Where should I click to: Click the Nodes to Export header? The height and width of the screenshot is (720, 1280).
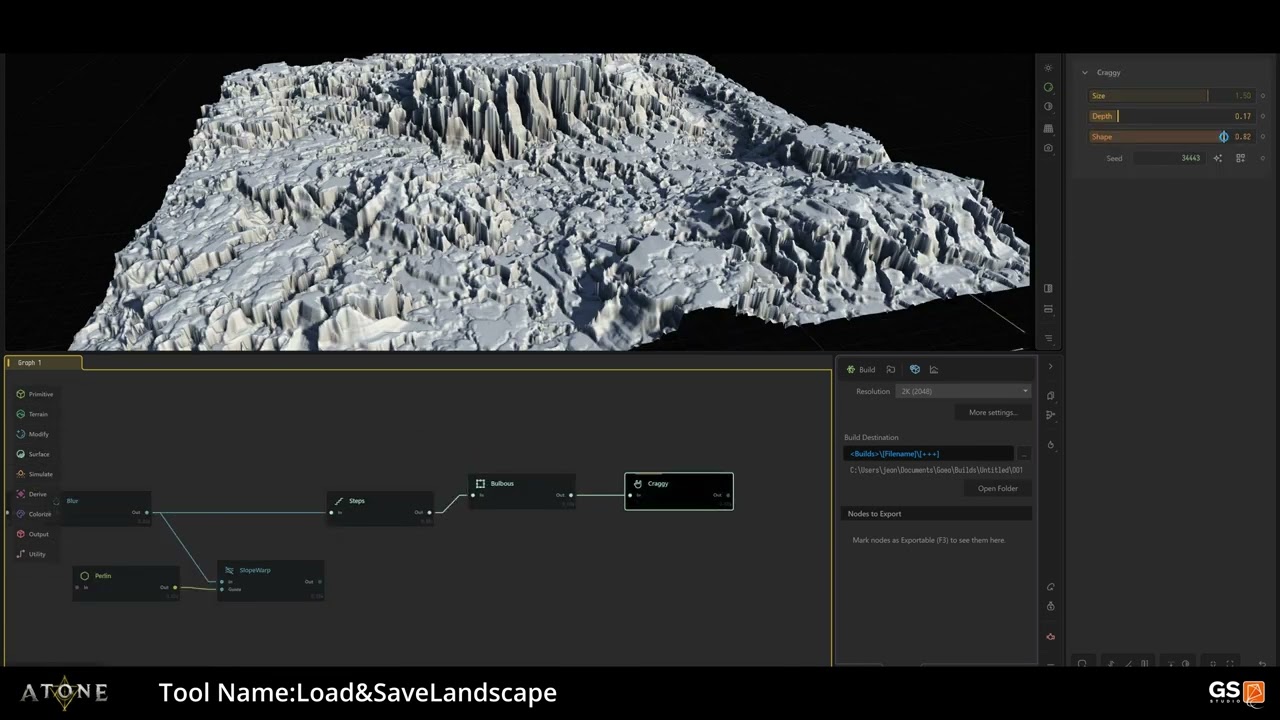pyautogui.click(x=937, y=514)
